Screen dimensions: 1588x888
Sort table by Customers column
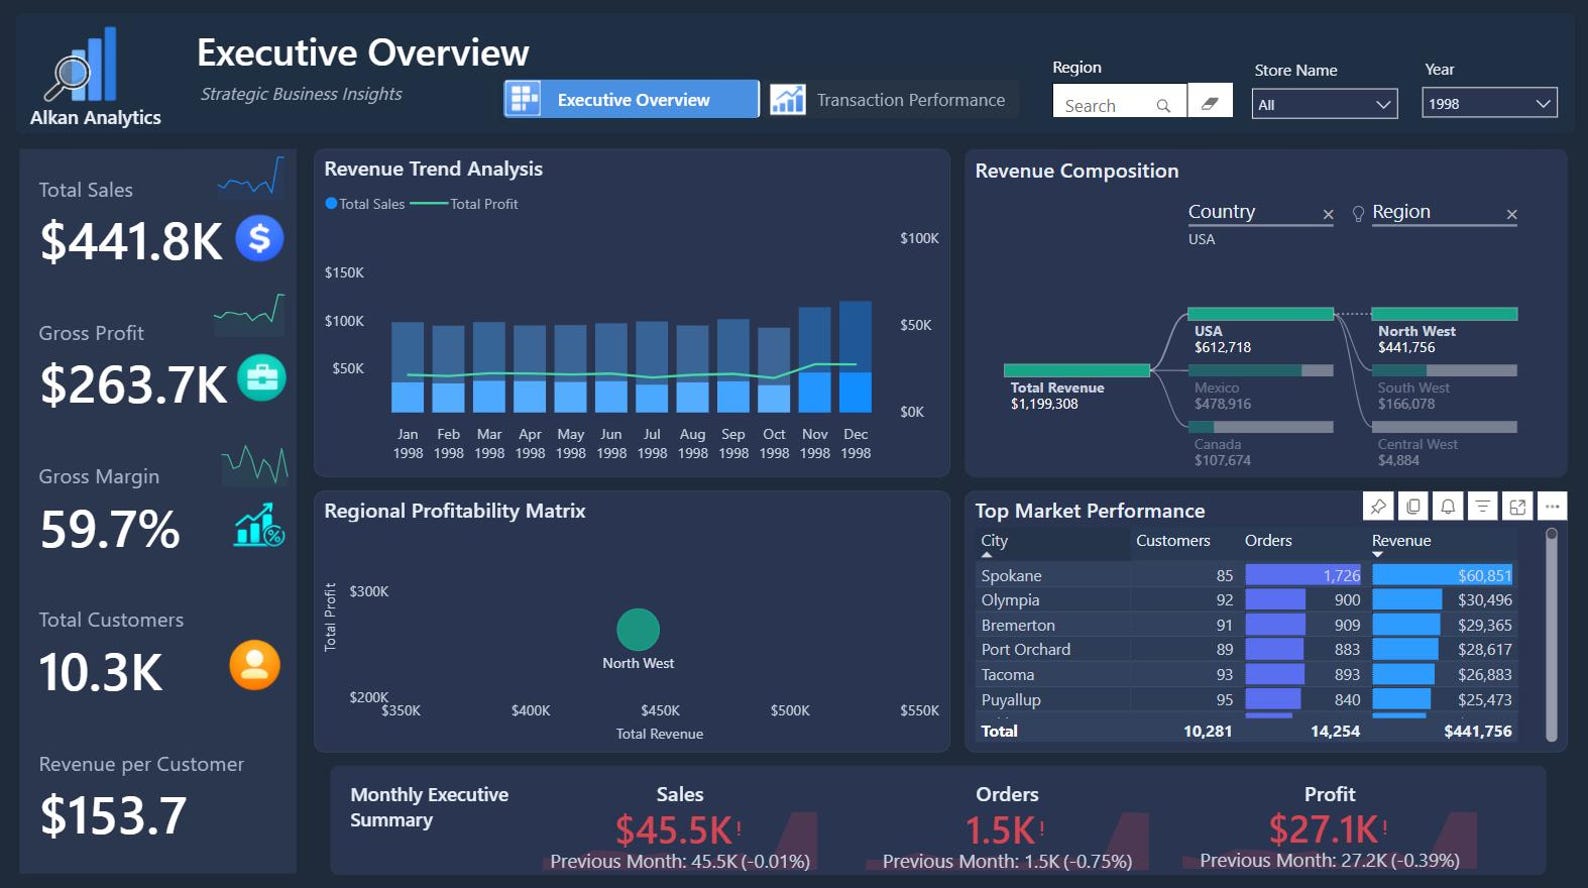pos(1173,540)
